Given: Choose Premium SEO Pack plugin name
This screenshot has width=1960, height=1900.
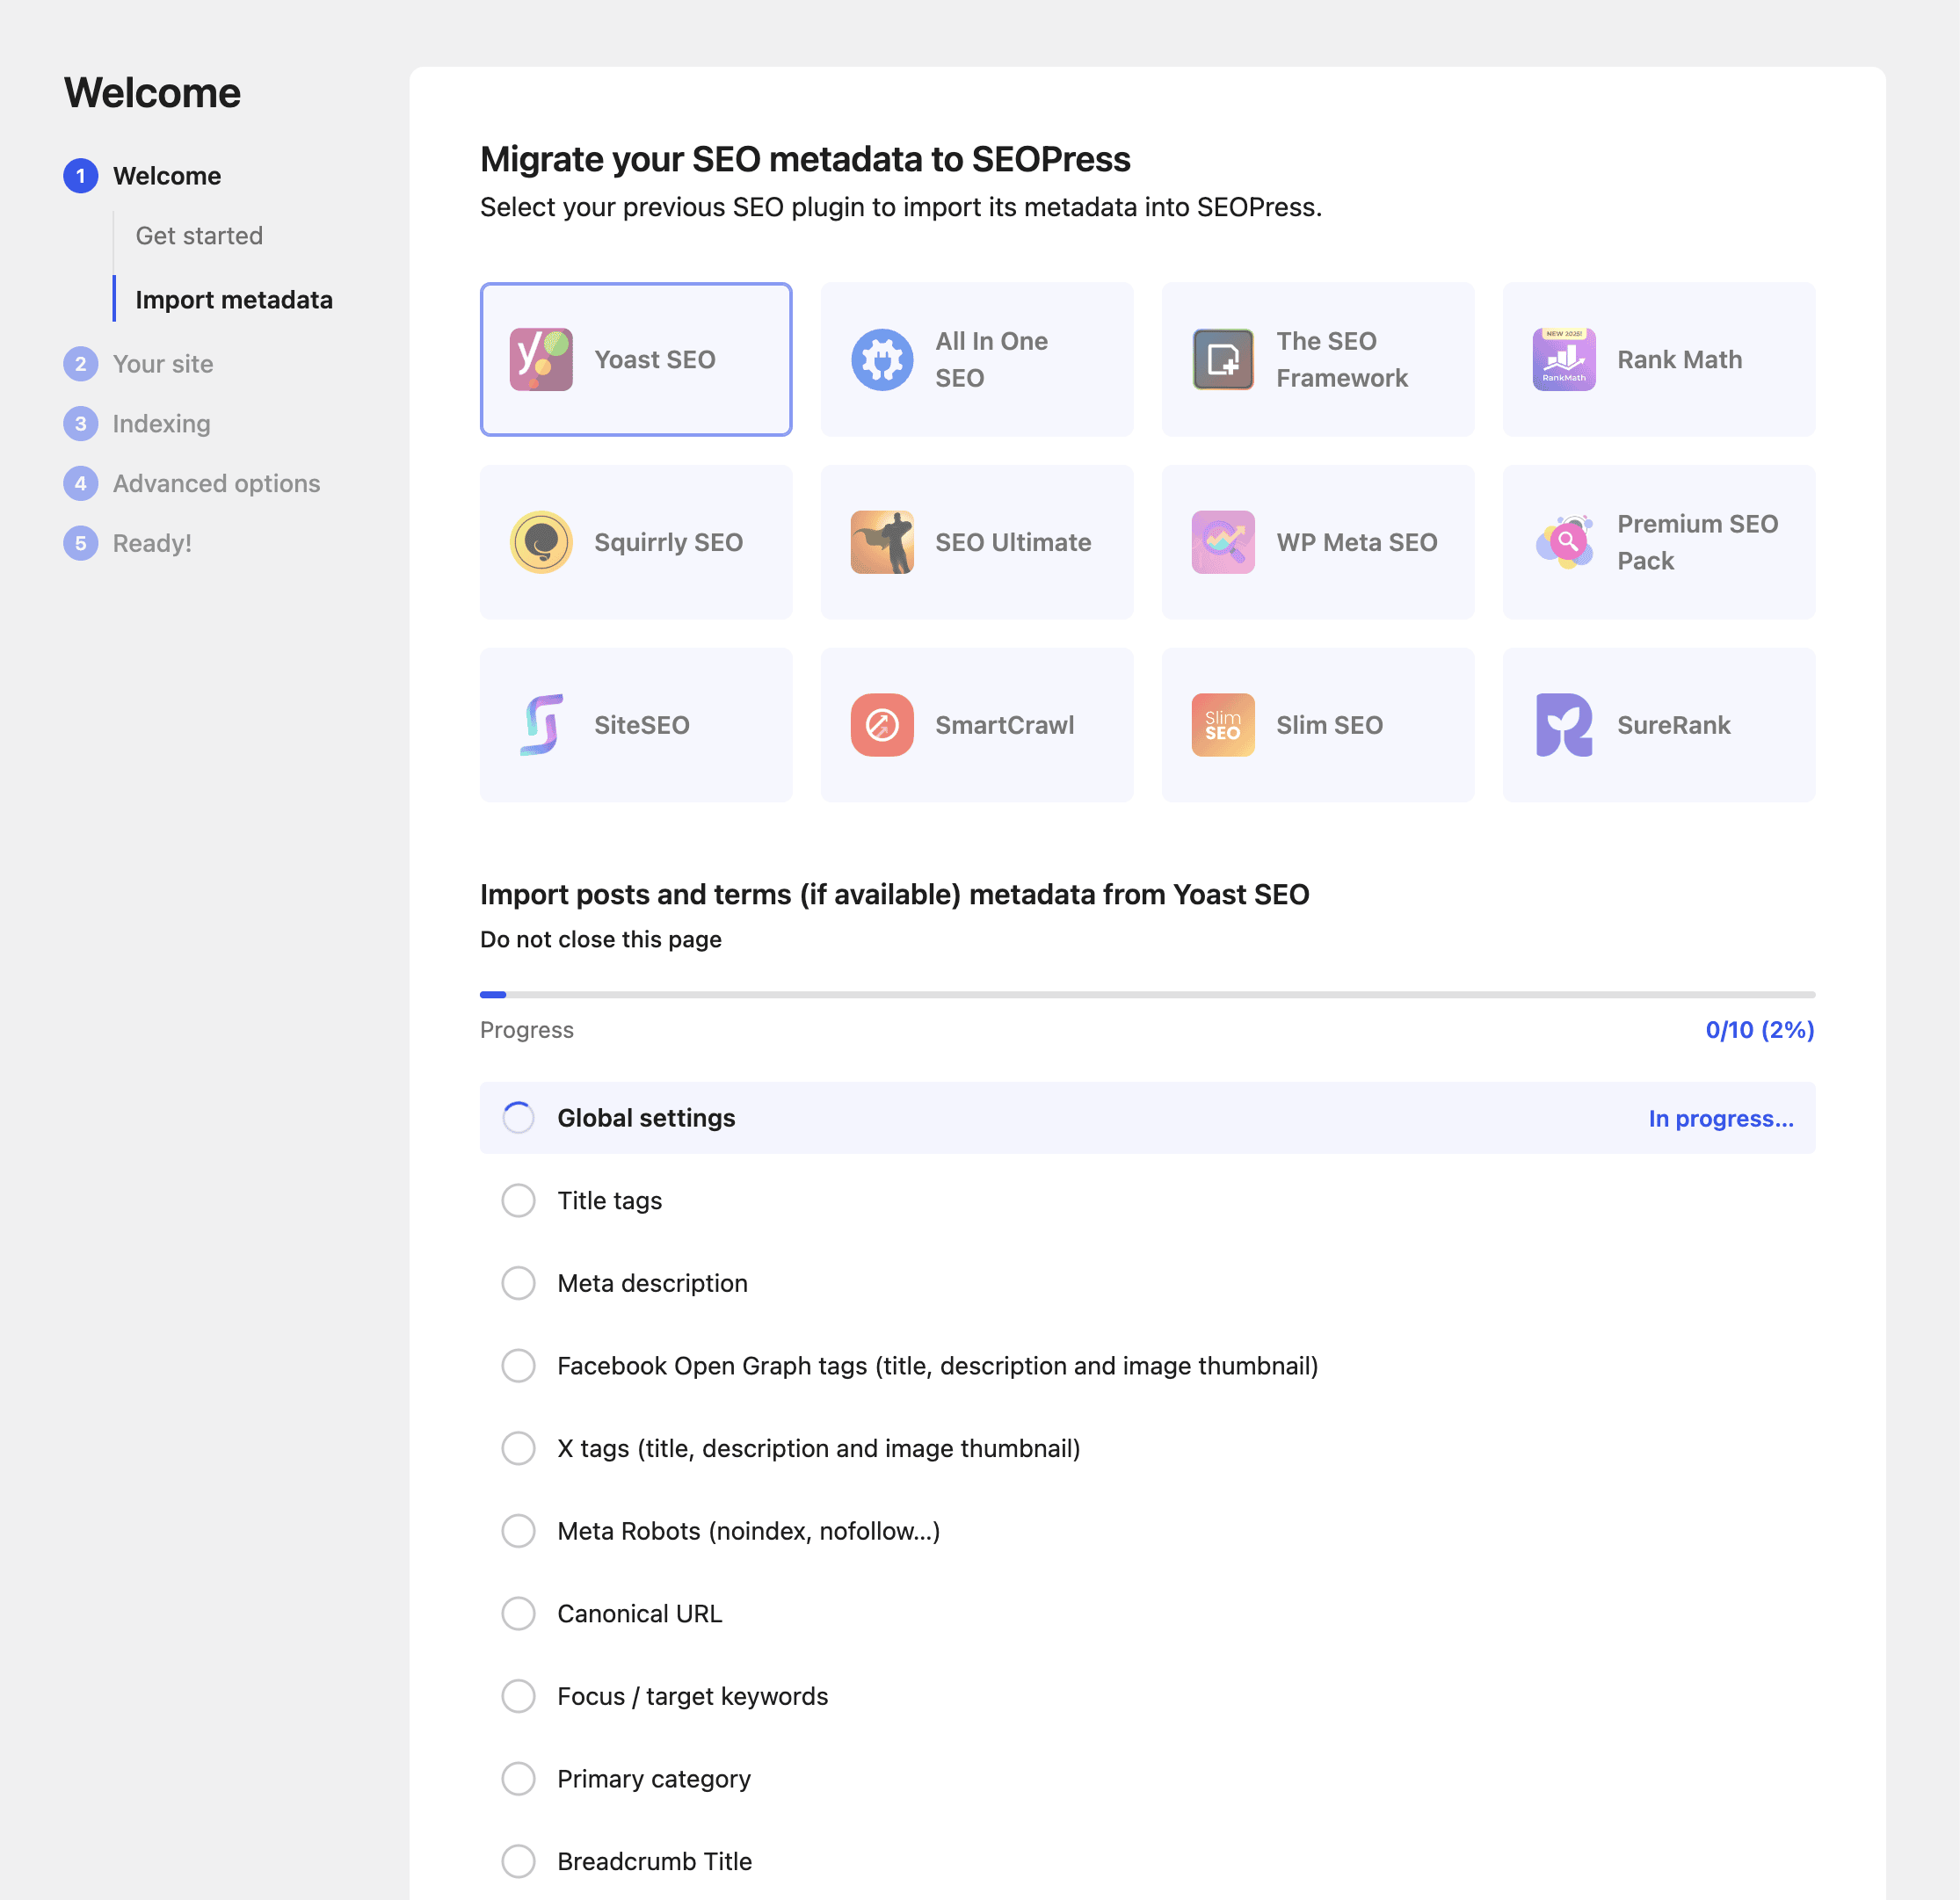Looking at the screenshot, I should coord(1698,543).
